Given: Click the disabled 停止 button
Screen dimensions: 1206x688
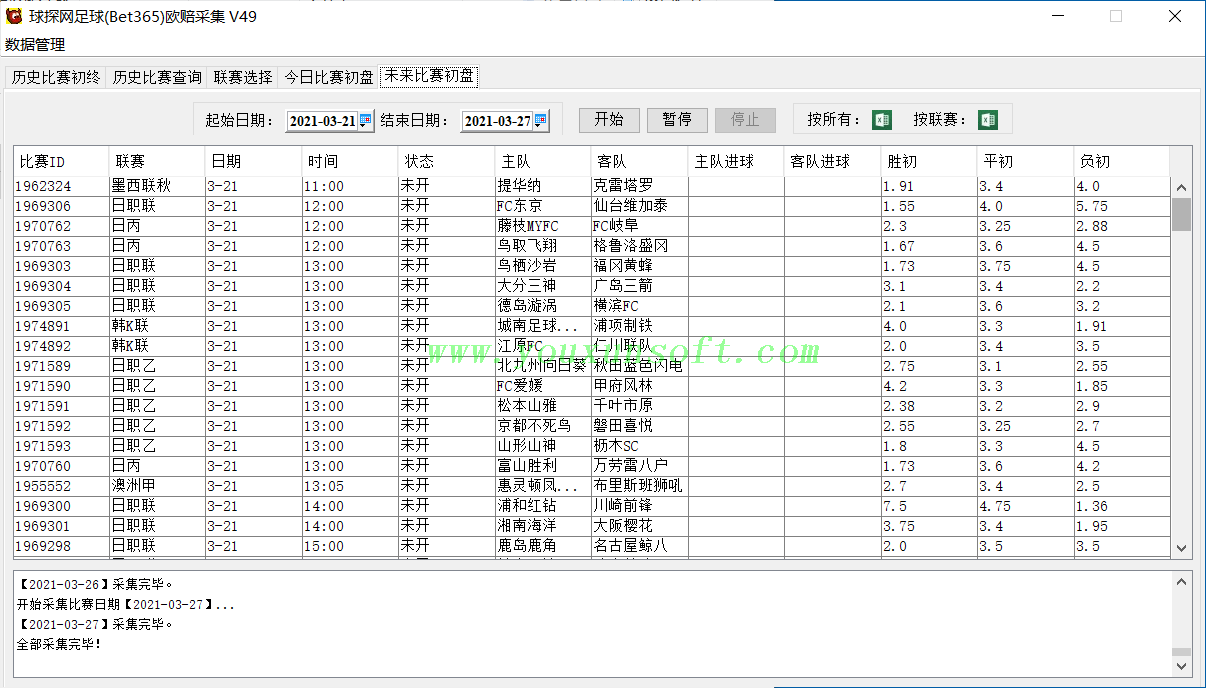Looking at the screenshot, I should tap(745, 120).
